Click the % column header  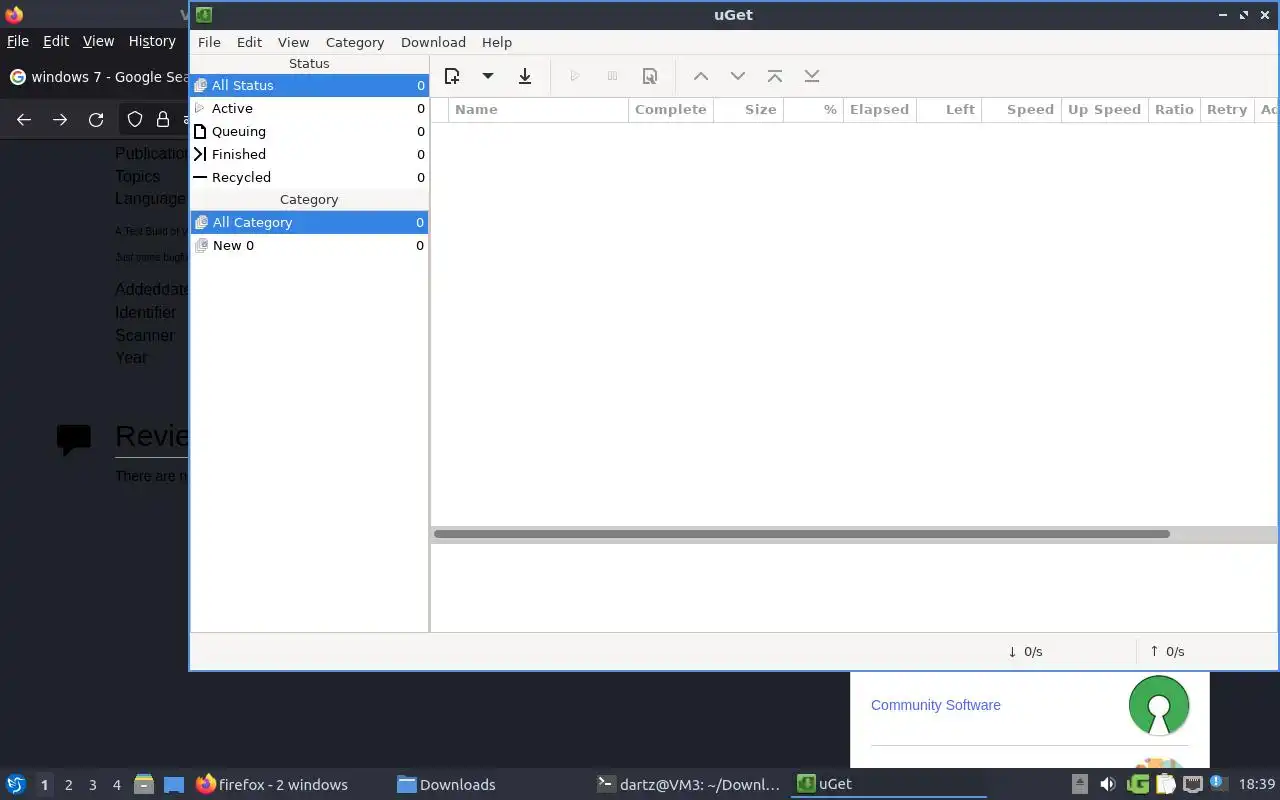(x=813, y=109)
